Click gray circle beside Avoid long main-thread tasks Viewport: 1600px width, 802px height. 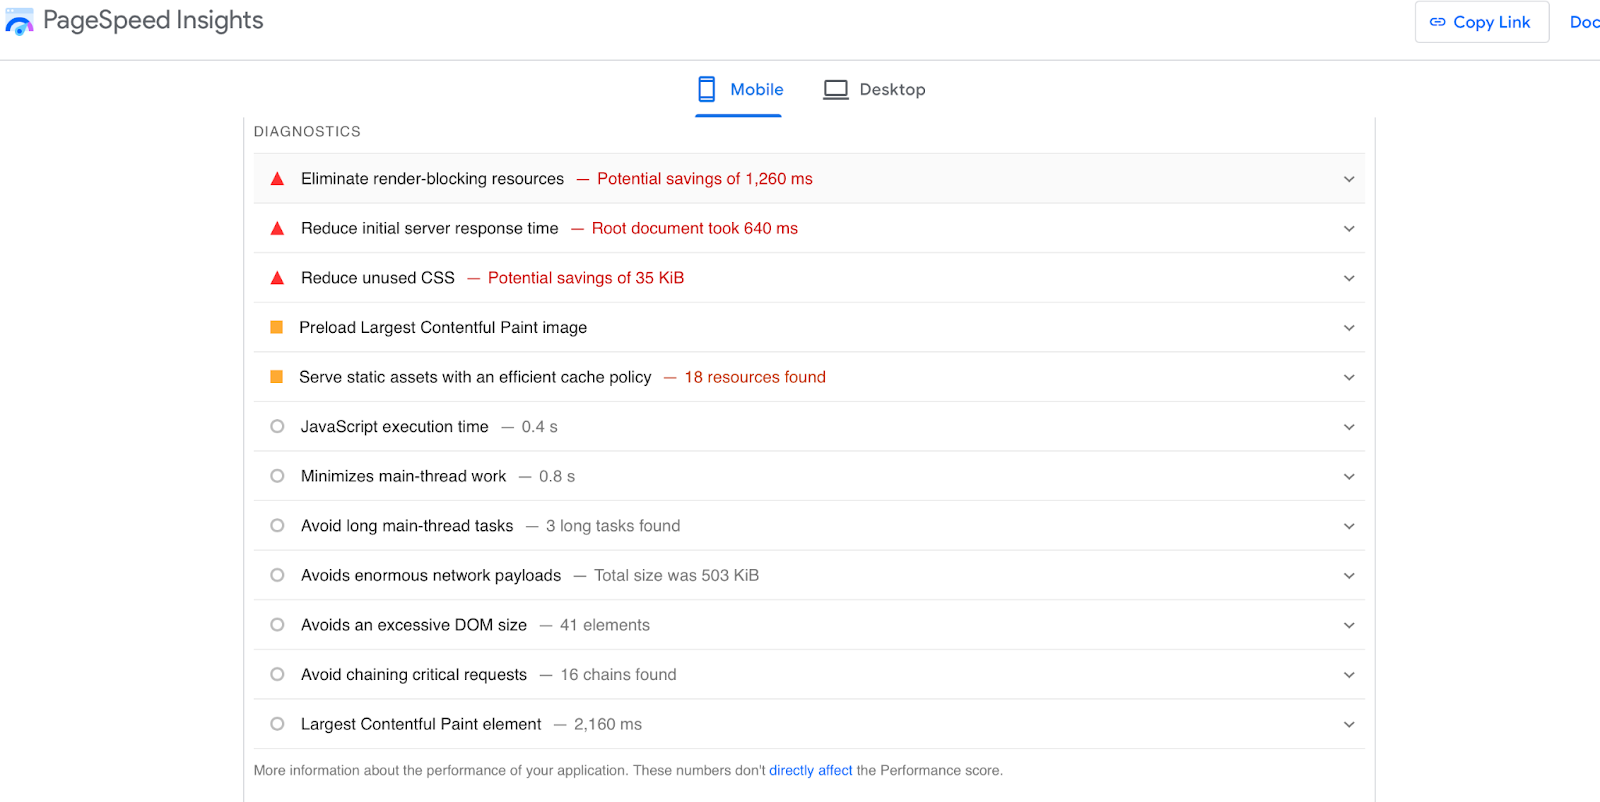[x=277, y=525]
